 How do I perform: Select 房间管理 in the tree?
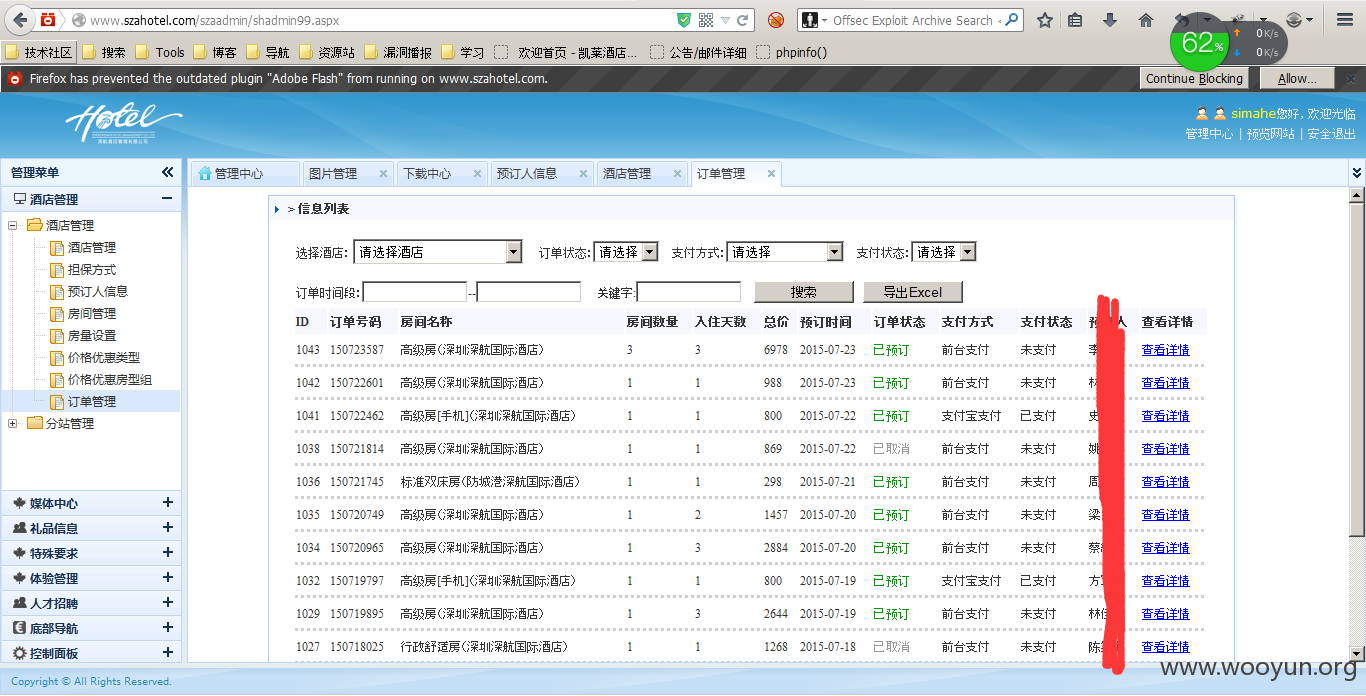coord(92,313)
